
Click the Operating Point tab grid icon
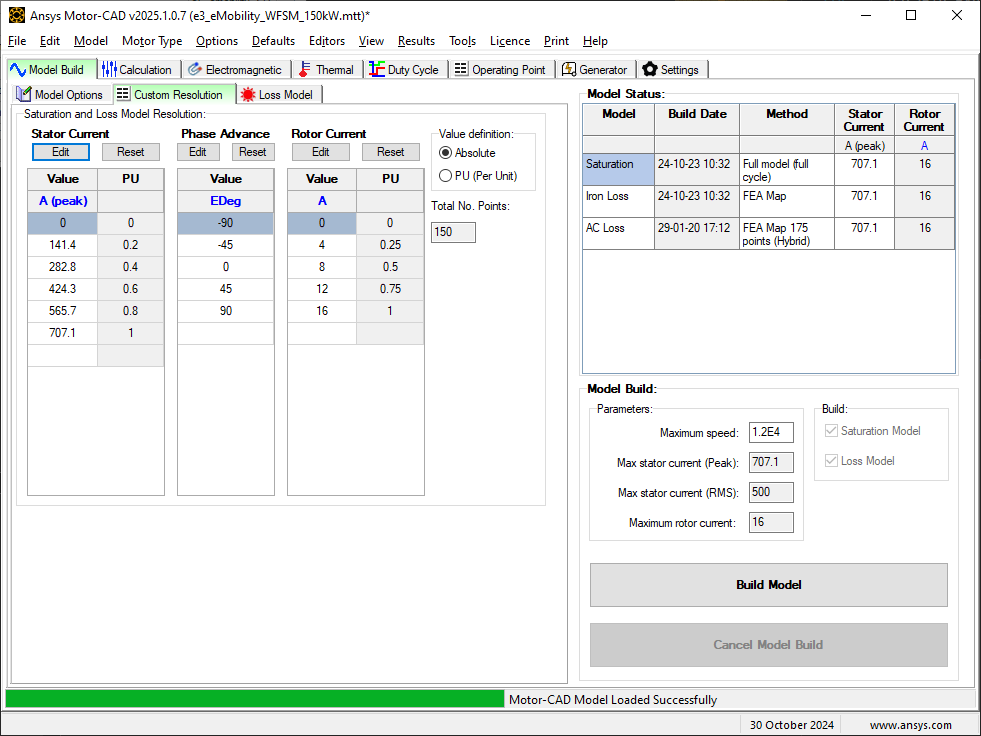click(x=461, y=69)
